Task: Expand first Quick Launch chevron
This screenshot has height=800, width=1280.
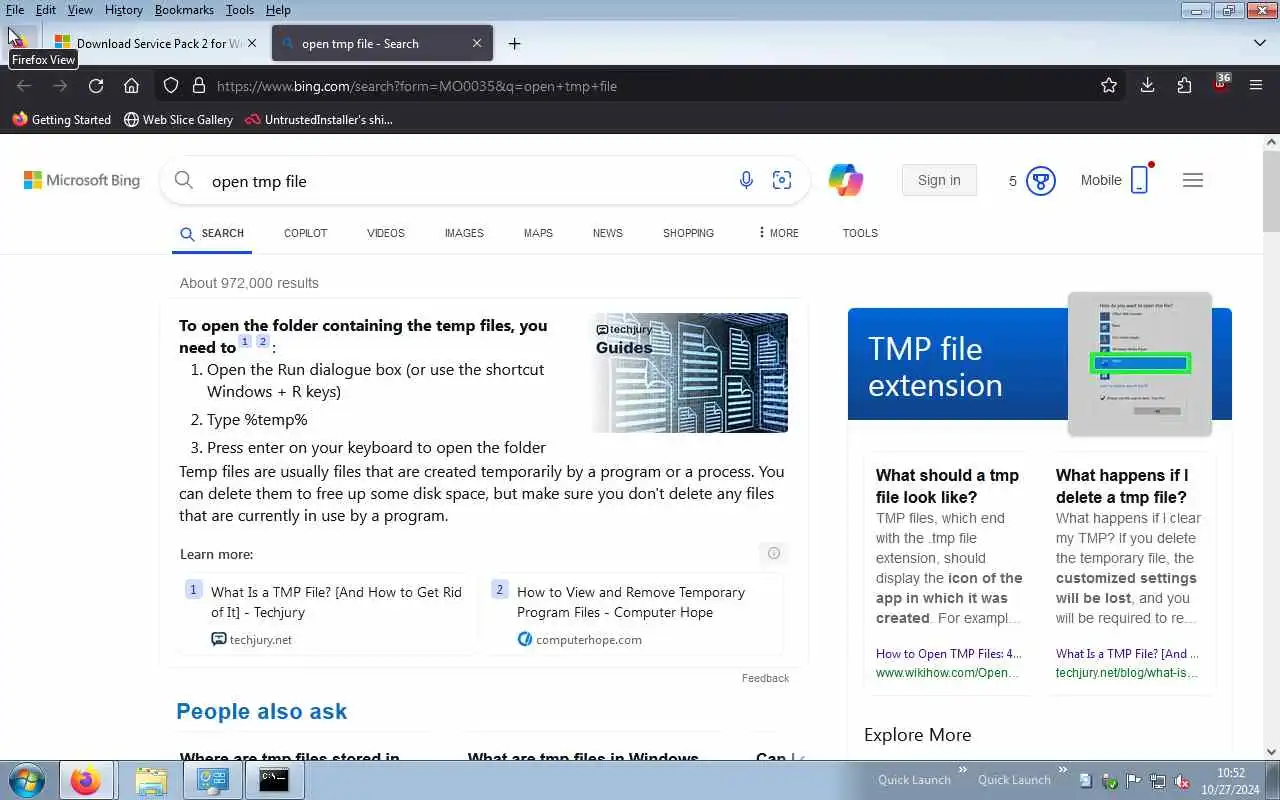Action: click(963, 770)
